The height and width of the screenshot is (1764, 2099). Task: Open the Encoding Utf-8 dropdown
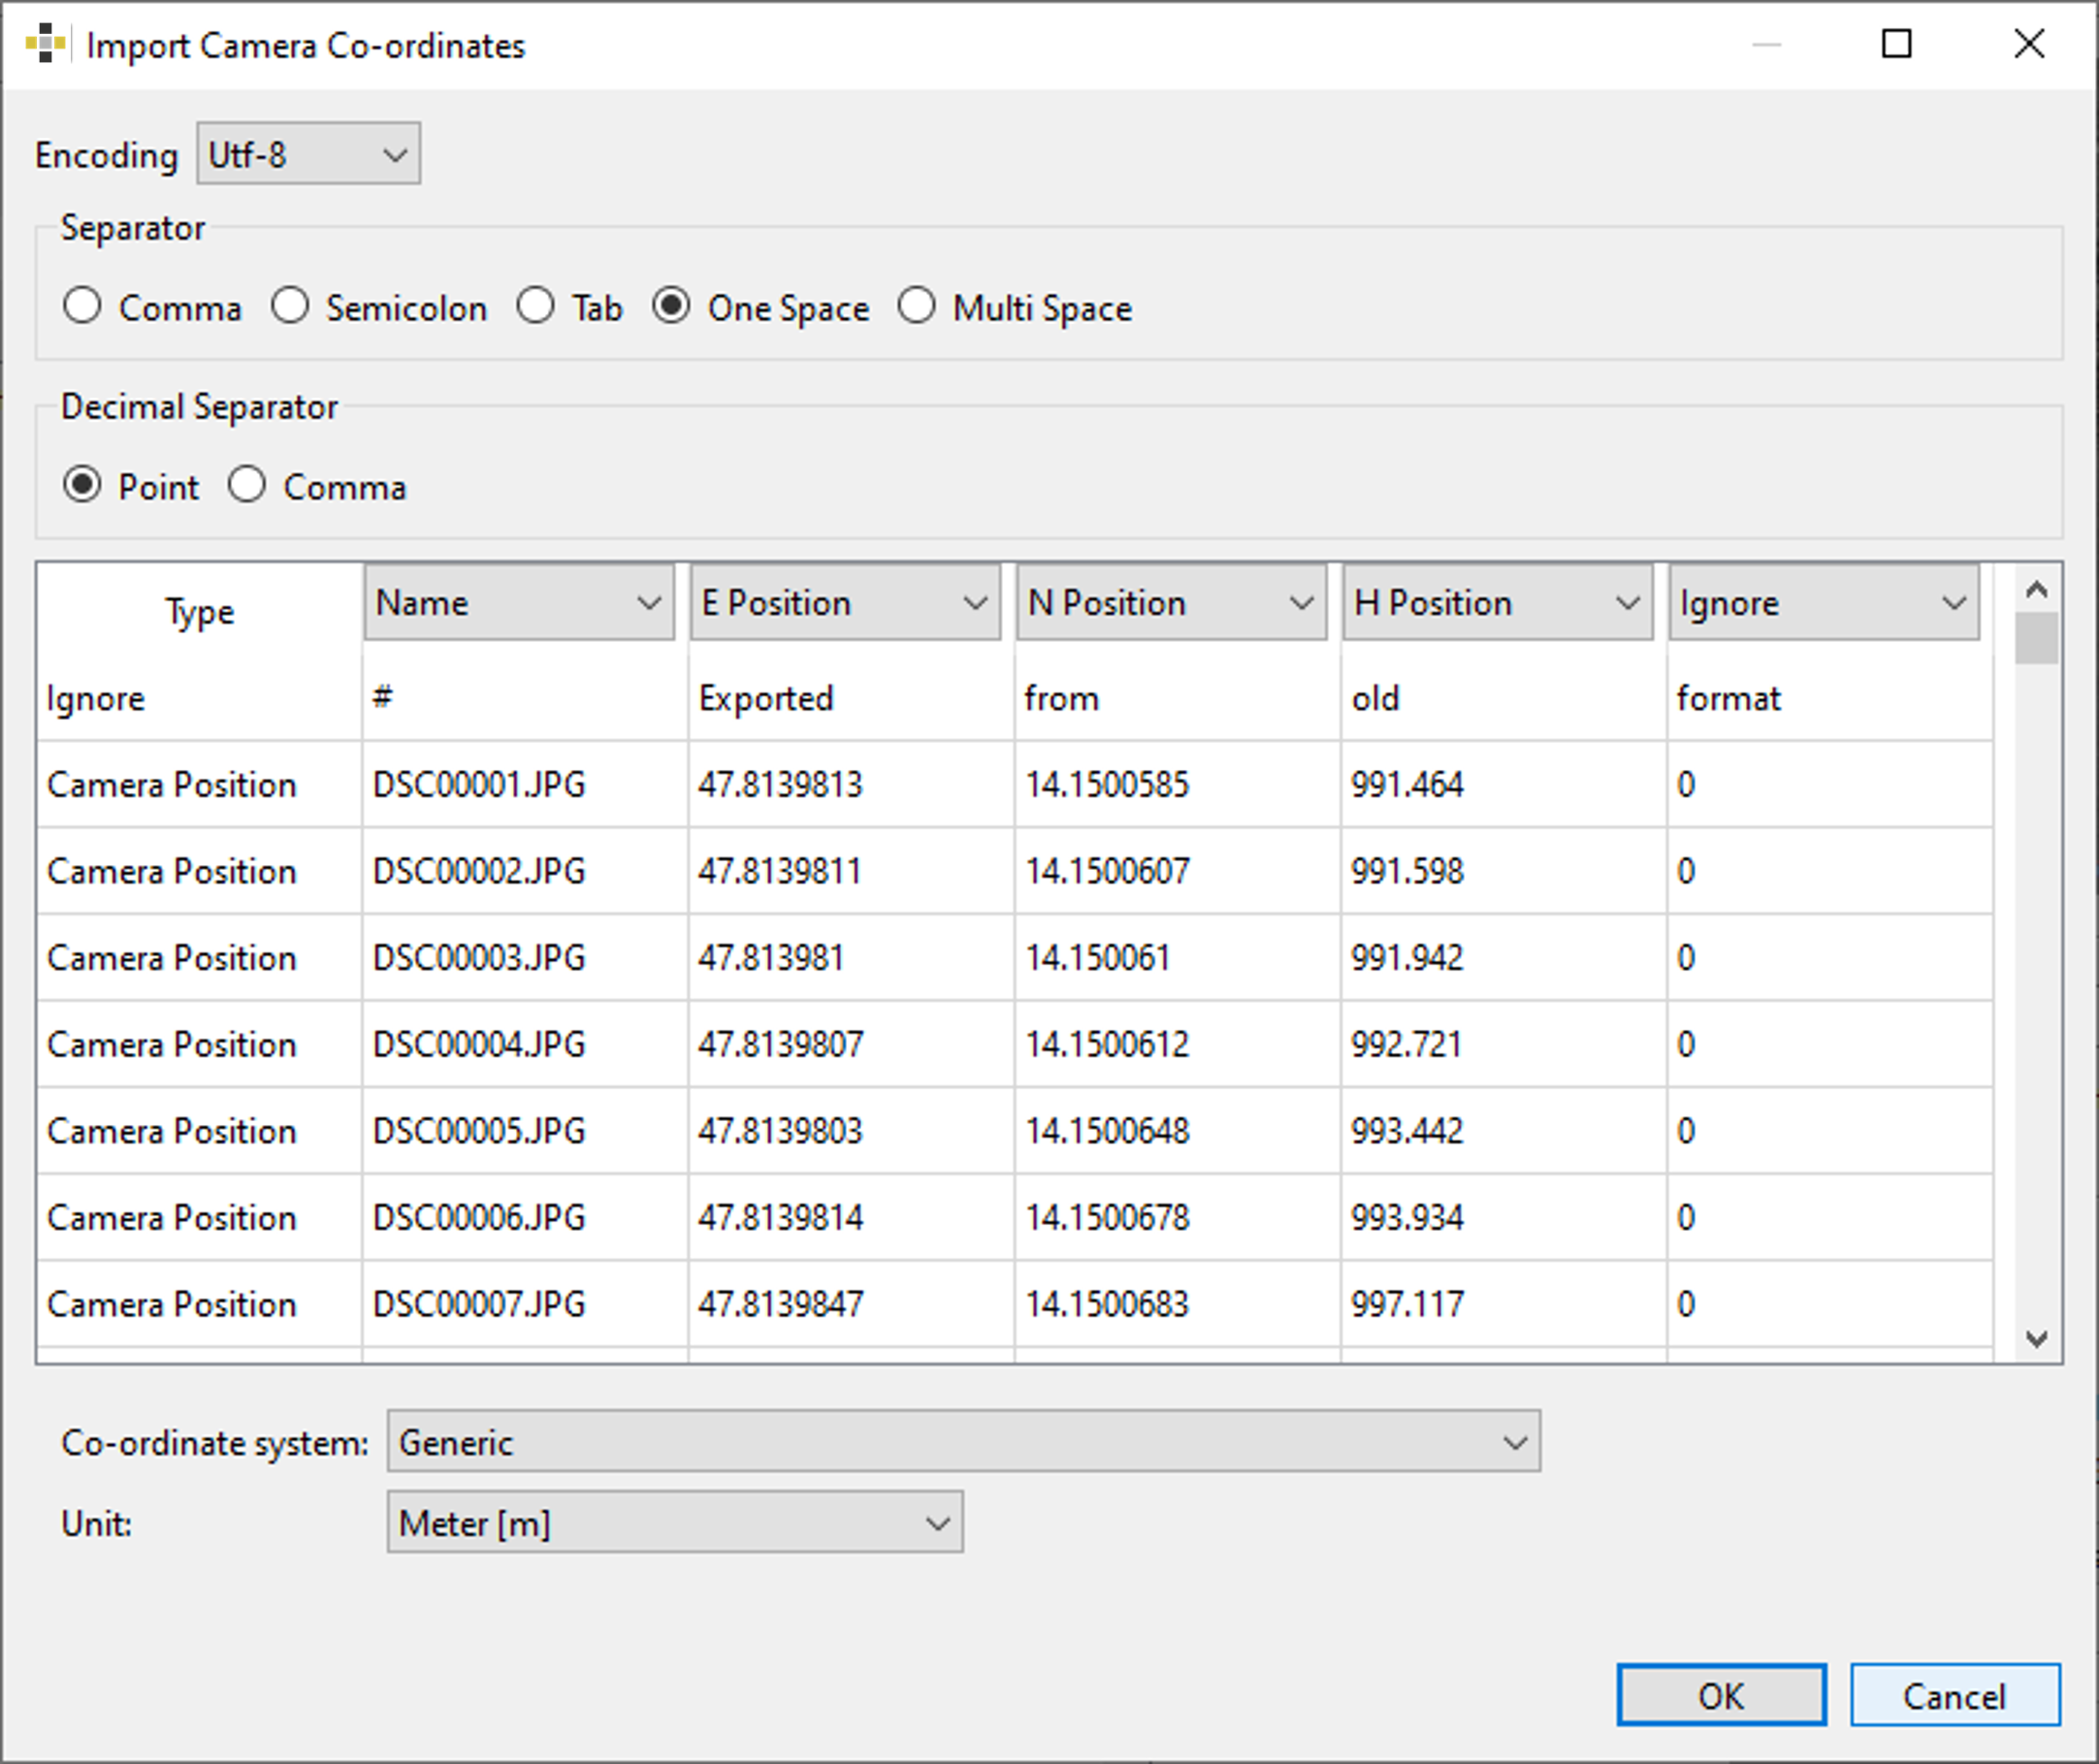(x=308, y=154)
